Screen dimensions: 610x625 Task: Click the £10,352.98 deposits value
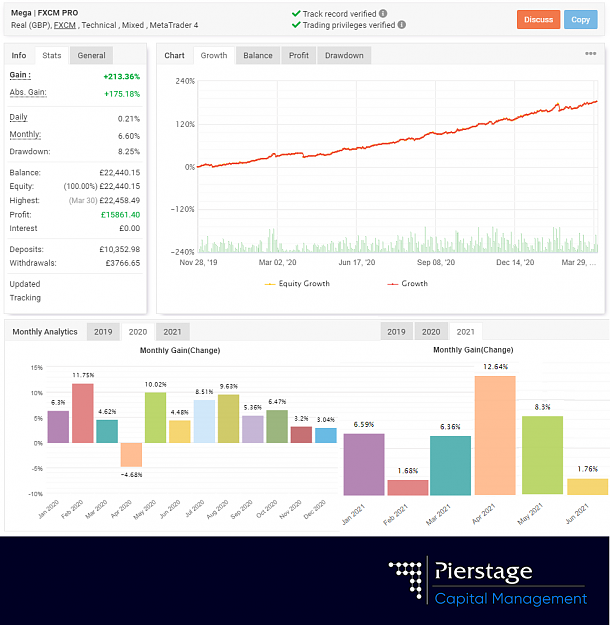pos(120,250)
